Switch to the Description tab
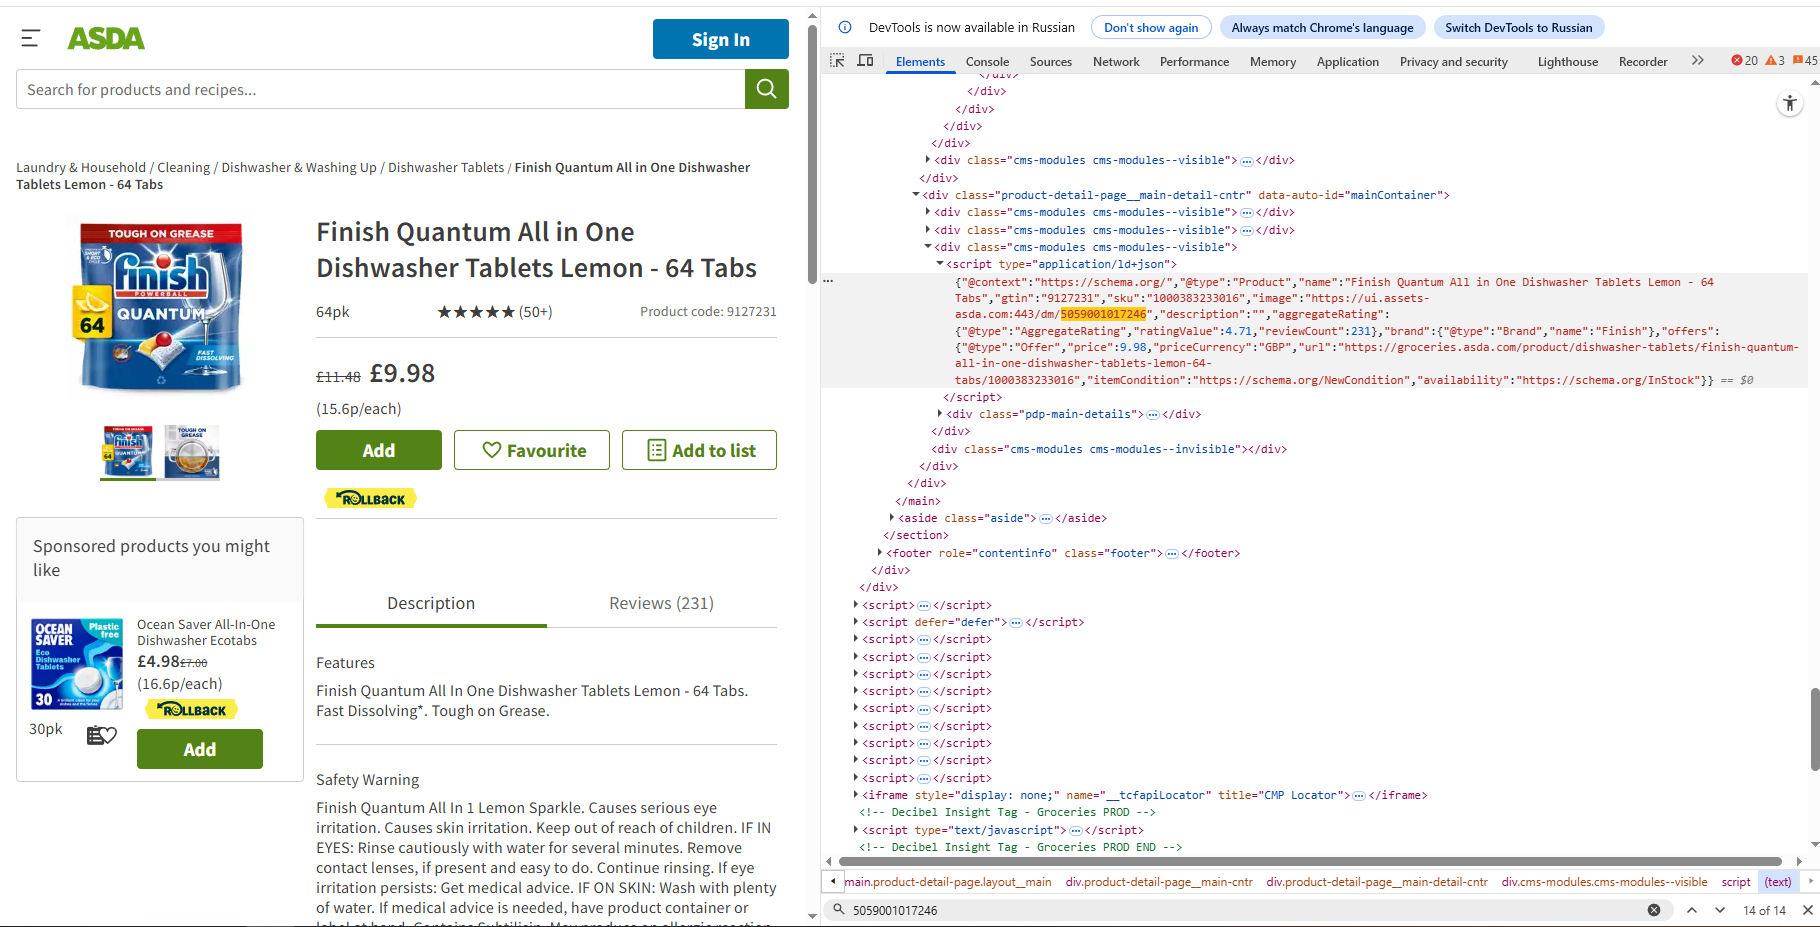 tap(431, 603)
